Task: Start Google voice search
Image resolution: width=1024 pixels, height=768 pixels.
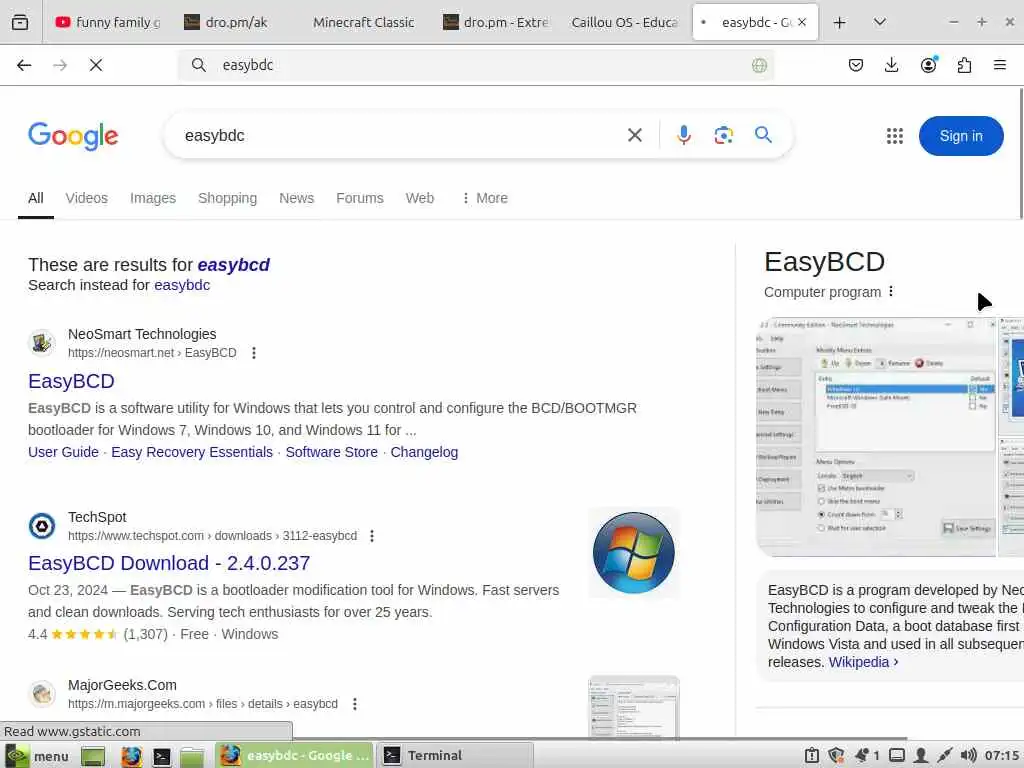Action: [684, 135]
